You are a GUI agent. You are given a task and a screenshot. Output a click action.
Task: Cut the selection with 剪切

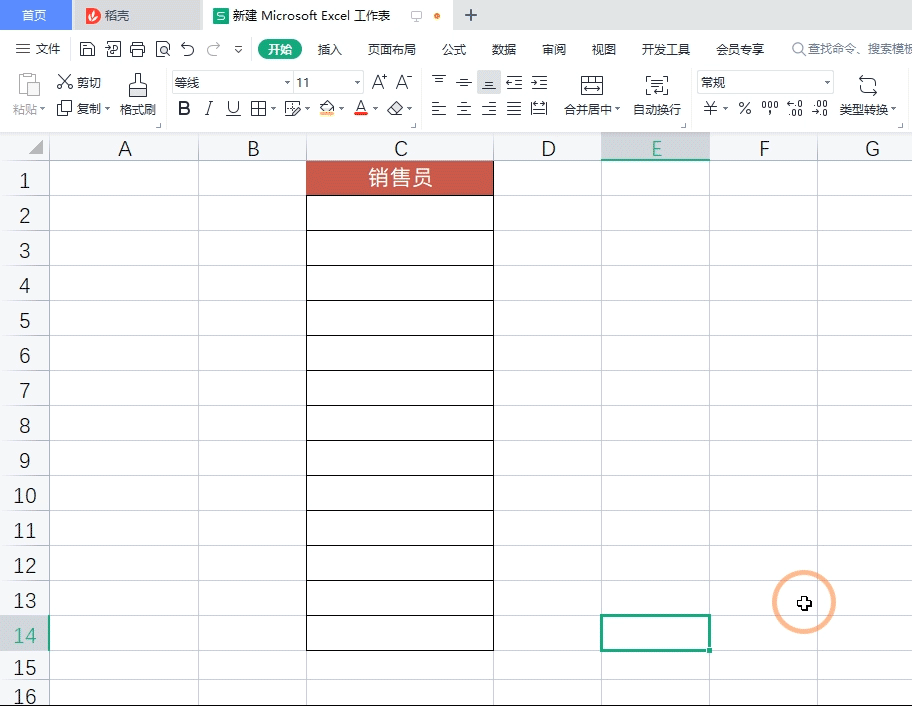click(x=80, y=83)
